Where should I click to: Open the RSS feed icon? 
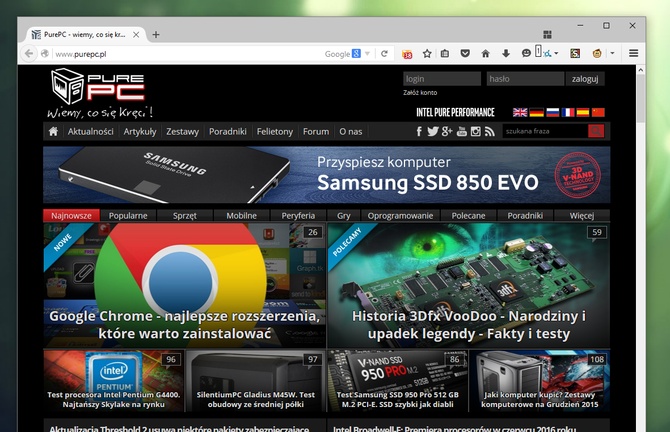point(490,131)
